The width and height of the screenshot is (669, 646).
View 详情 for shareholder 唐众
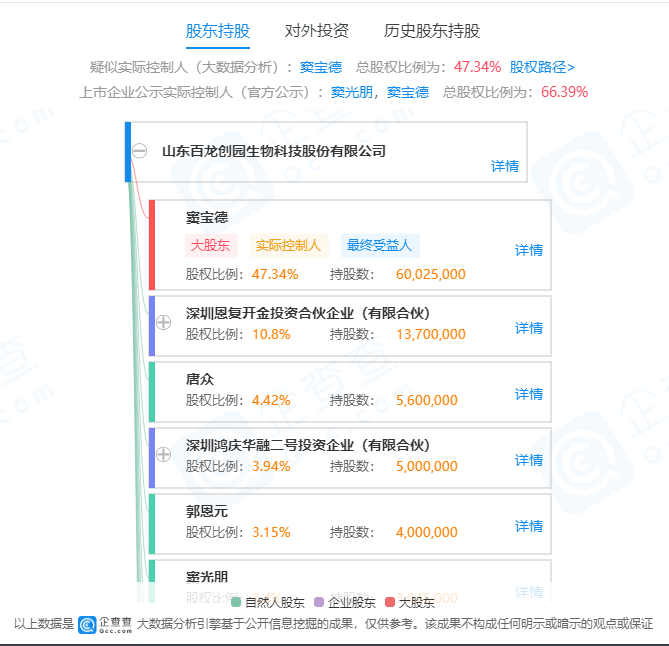click(529, 394)
